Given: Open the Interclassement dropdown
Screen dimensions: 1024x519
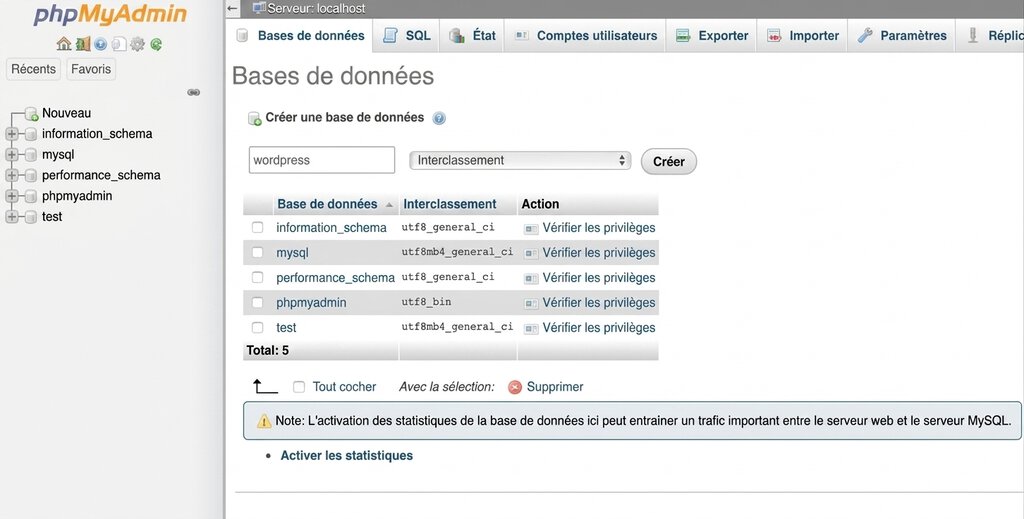Looking at the screenshot, I should click(520, 160).
